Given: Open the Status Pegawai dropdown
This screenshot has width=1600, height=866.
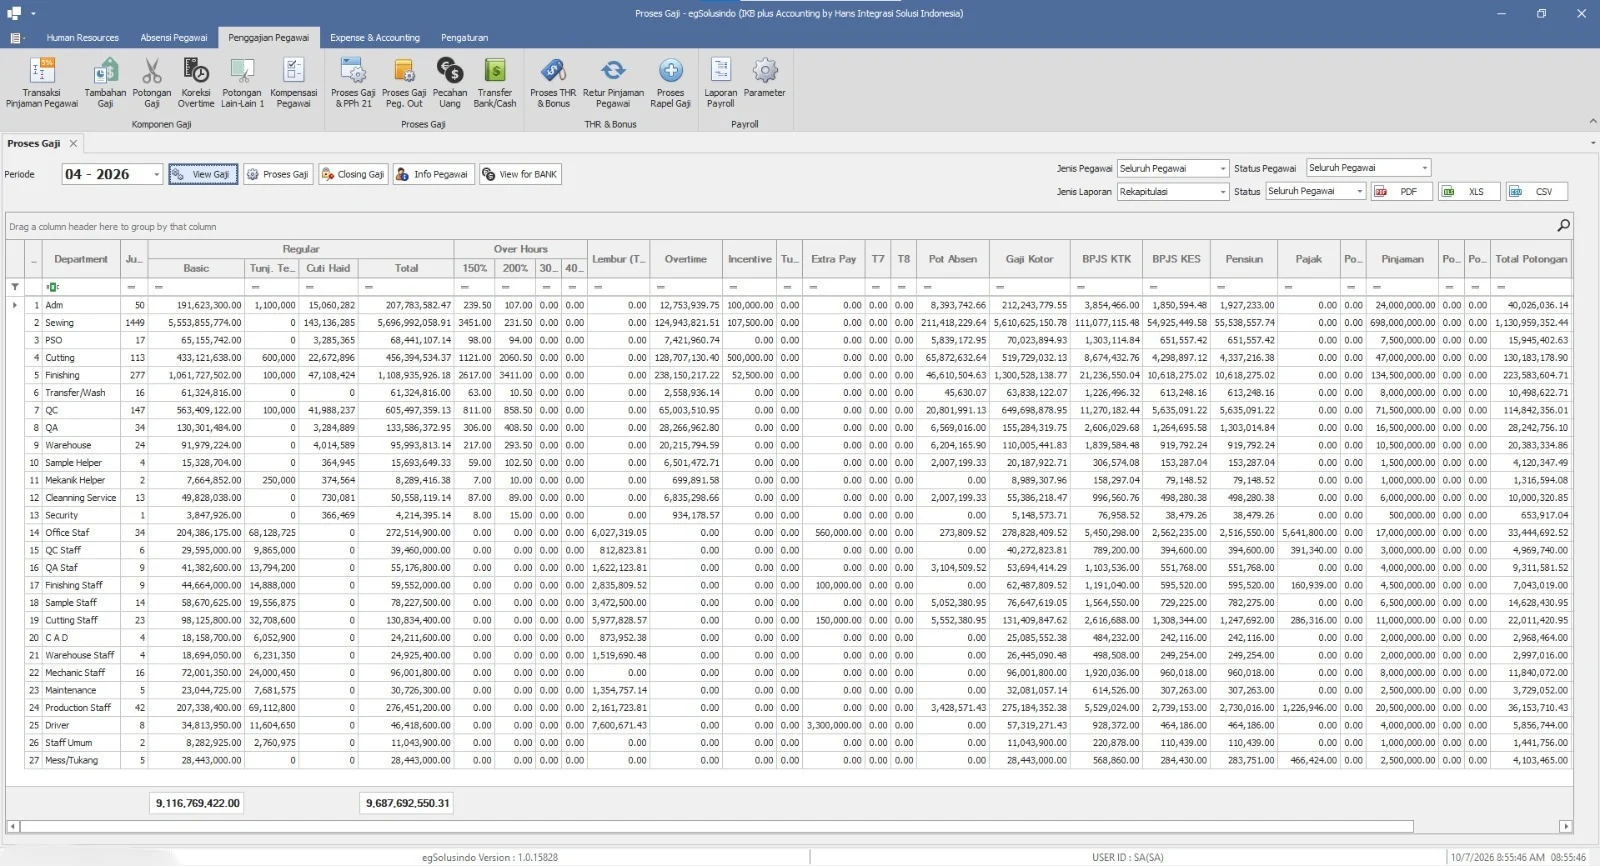Looking at the screenshot, I should point(1424,168).
